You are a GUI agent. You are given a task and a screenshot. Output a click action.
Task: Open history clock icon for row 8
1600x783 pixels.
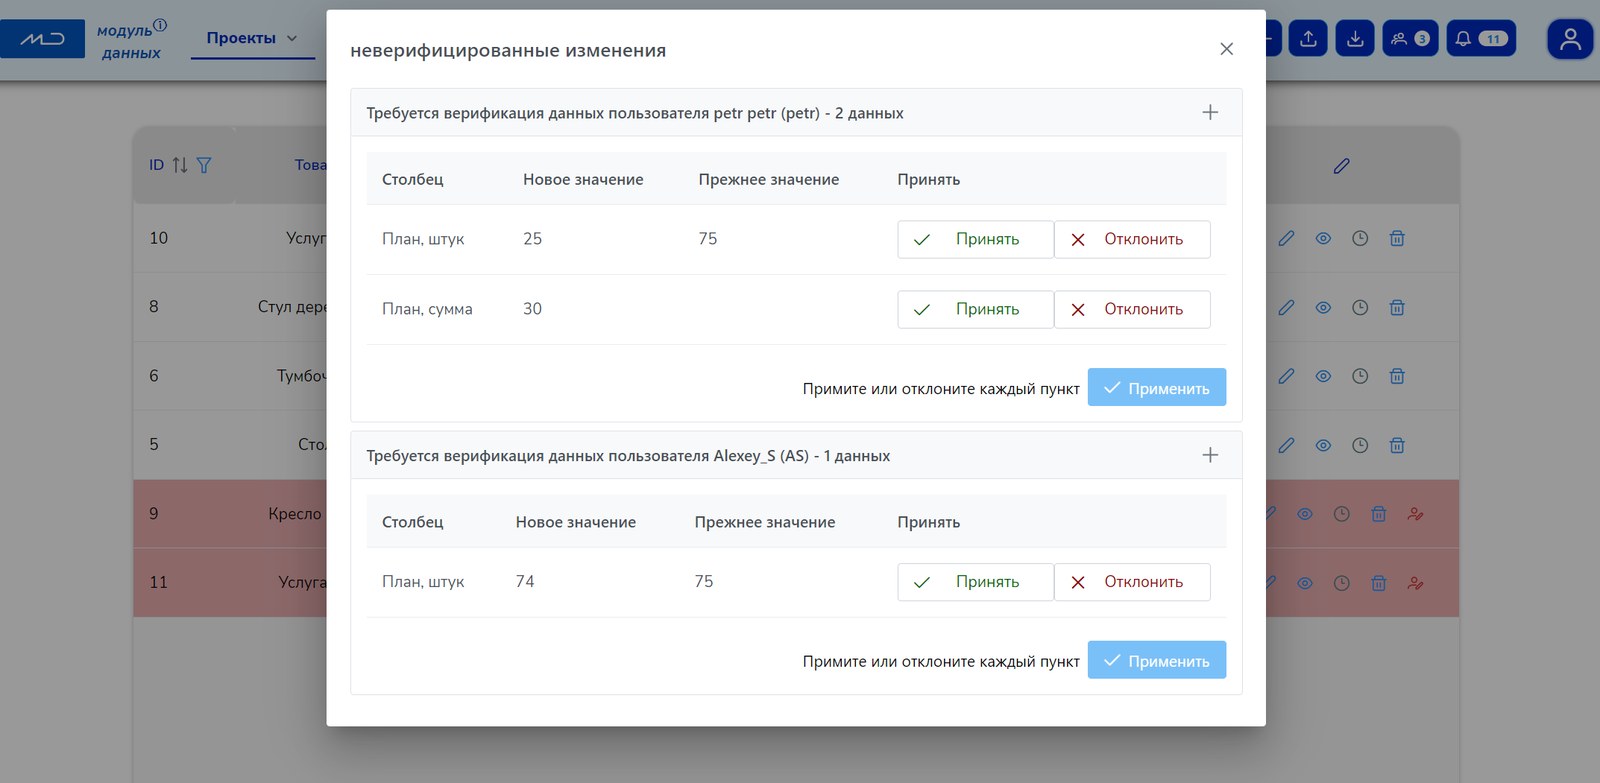1360,307
